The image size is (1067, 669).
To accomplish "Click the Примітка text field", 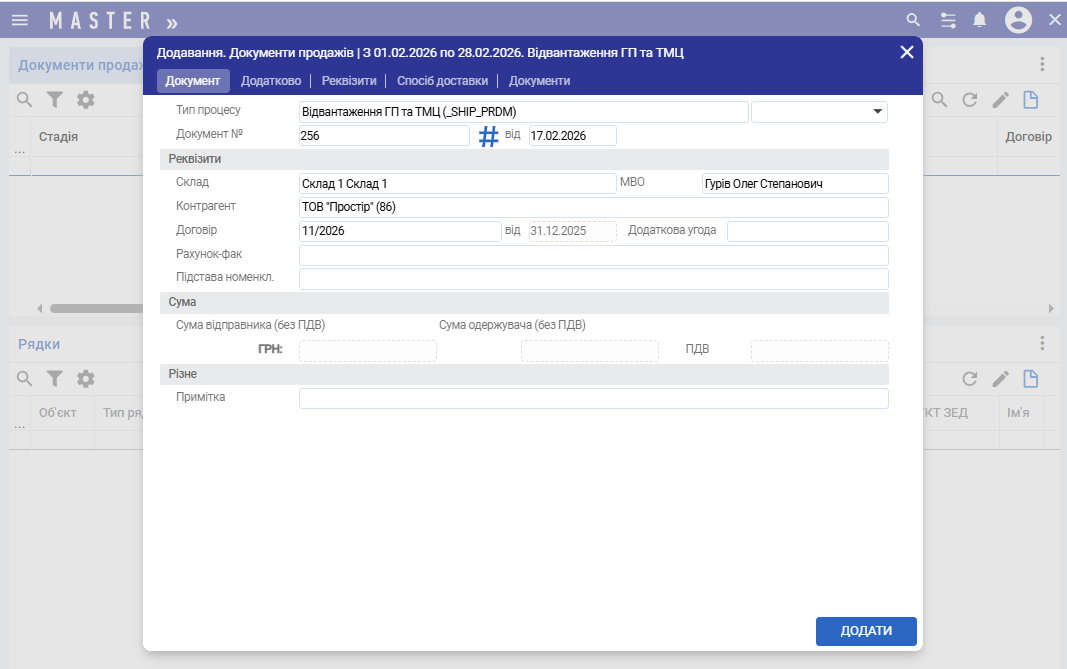I will point(593,399).
